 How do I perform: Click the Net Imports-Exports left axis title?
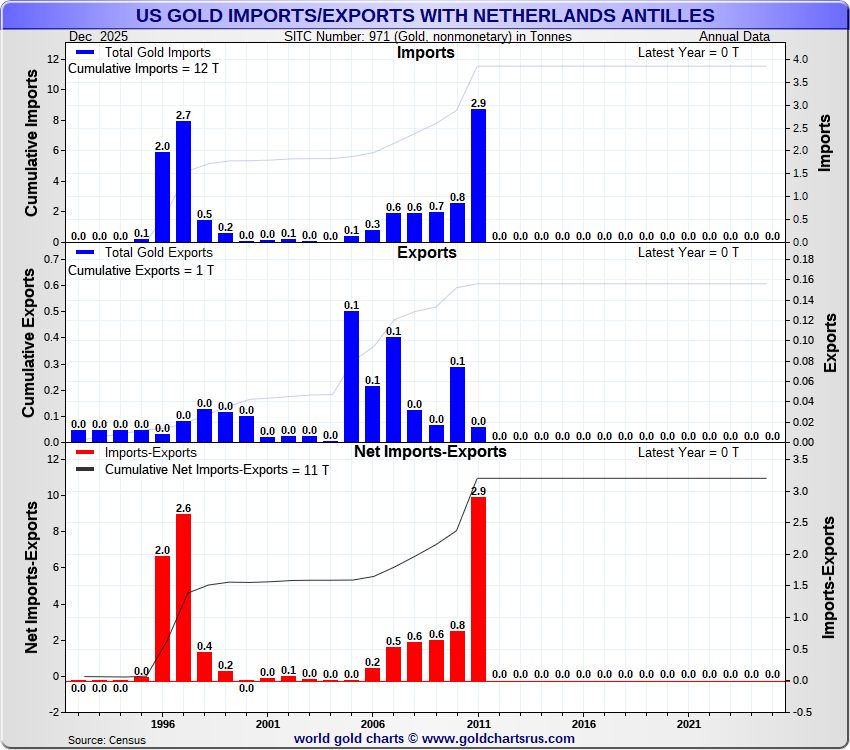31,577
